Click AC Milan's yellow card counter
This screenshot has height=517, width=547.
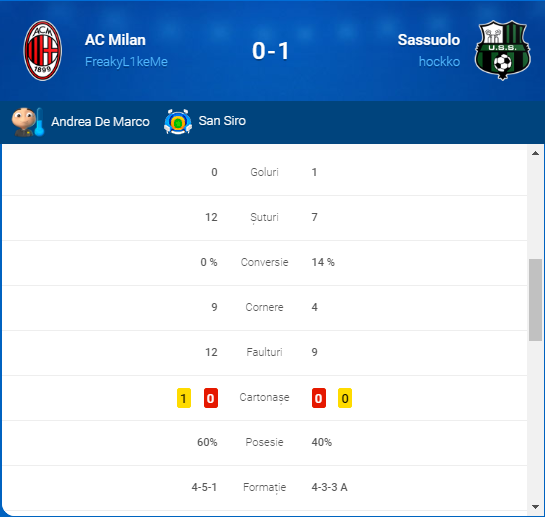point(184,398)
